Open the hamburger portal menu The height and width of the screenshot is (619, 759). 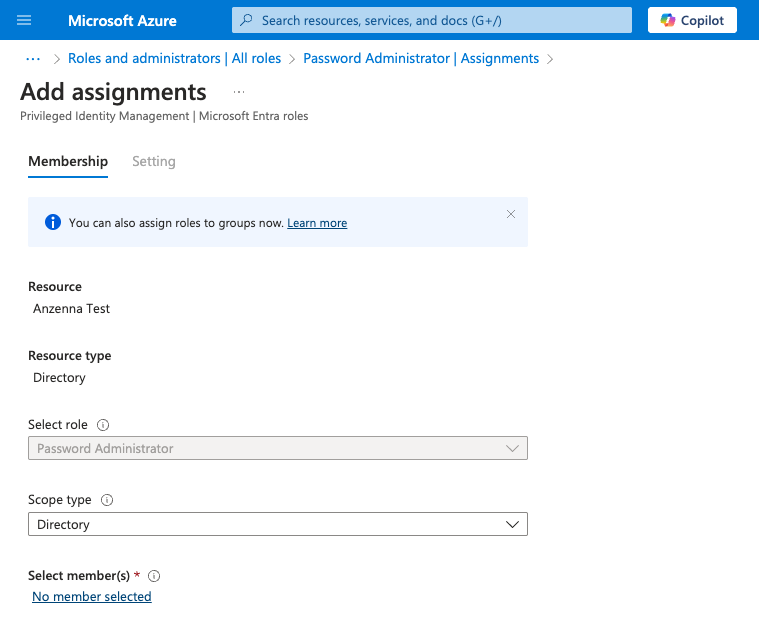click(x=25, y=20)
